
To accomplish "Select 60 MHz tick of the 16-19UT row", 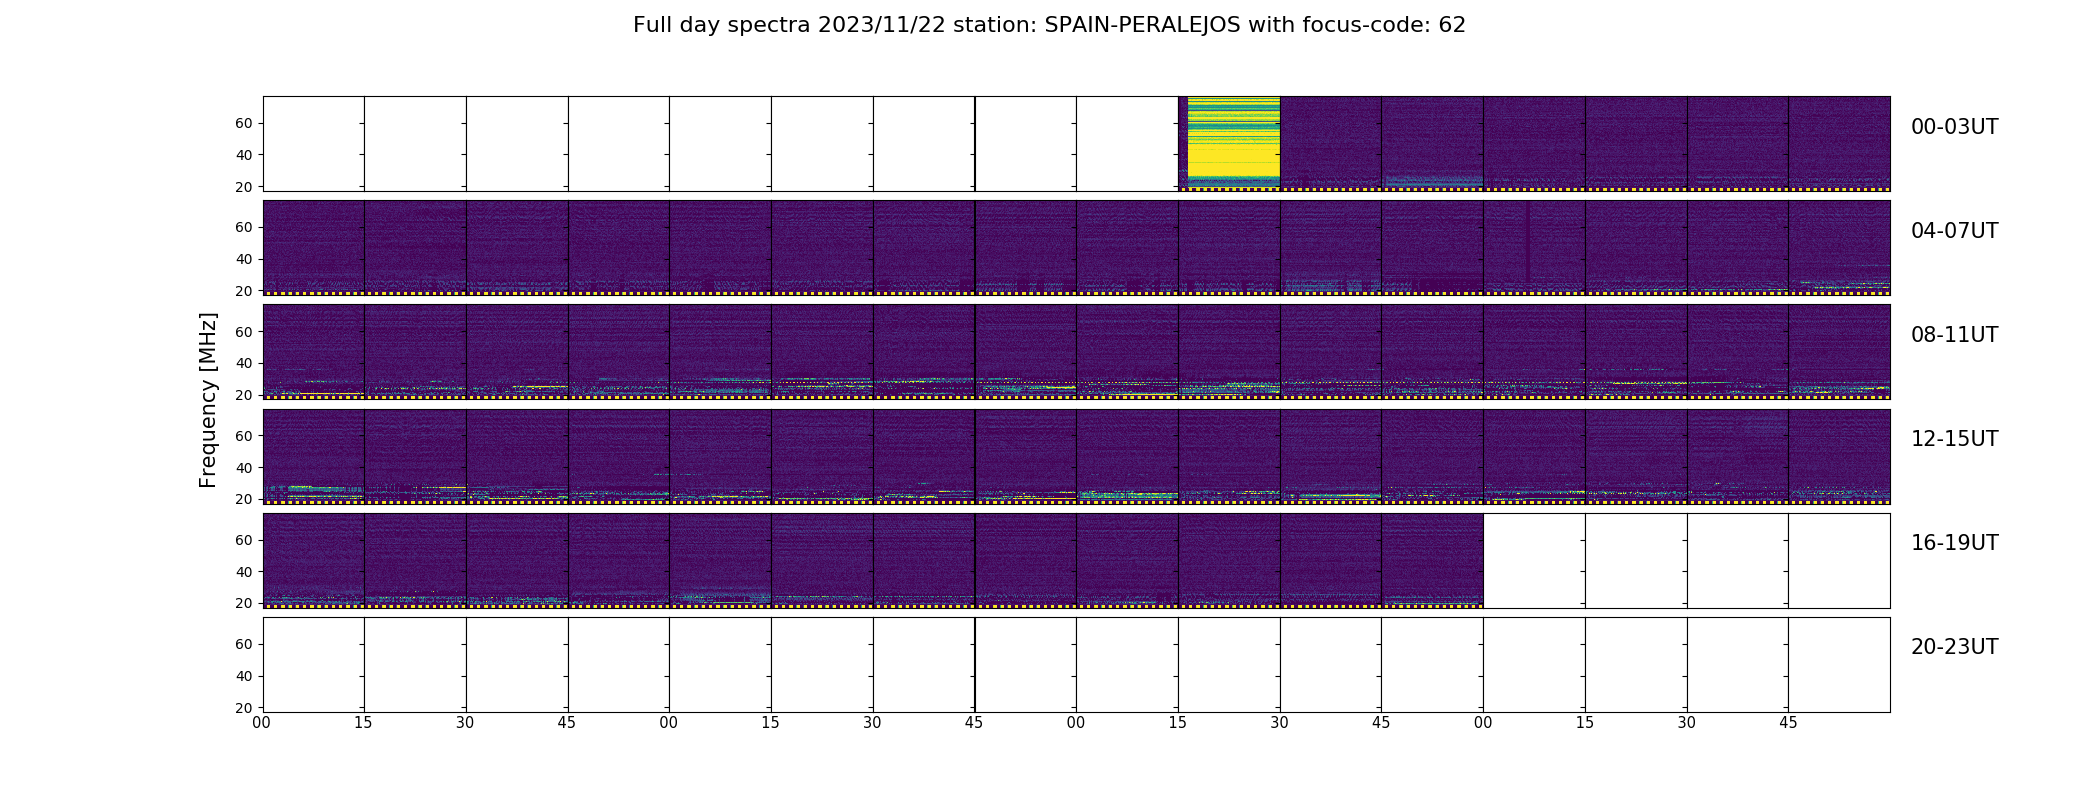I will coord(244,540).
